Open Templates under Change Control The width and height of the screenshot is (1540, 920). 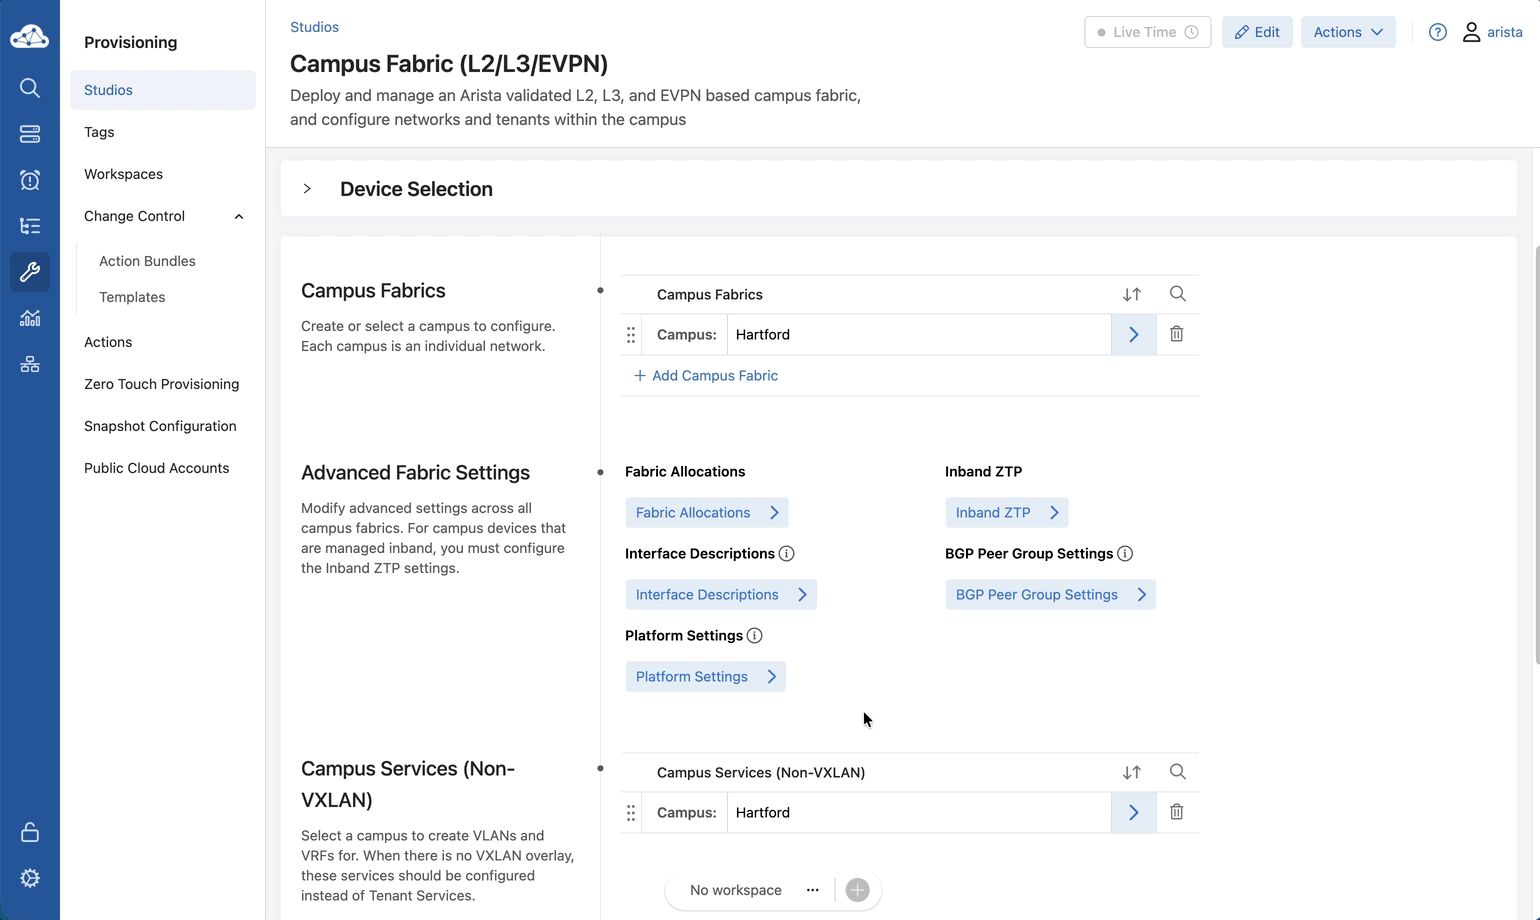coord(132,297)
